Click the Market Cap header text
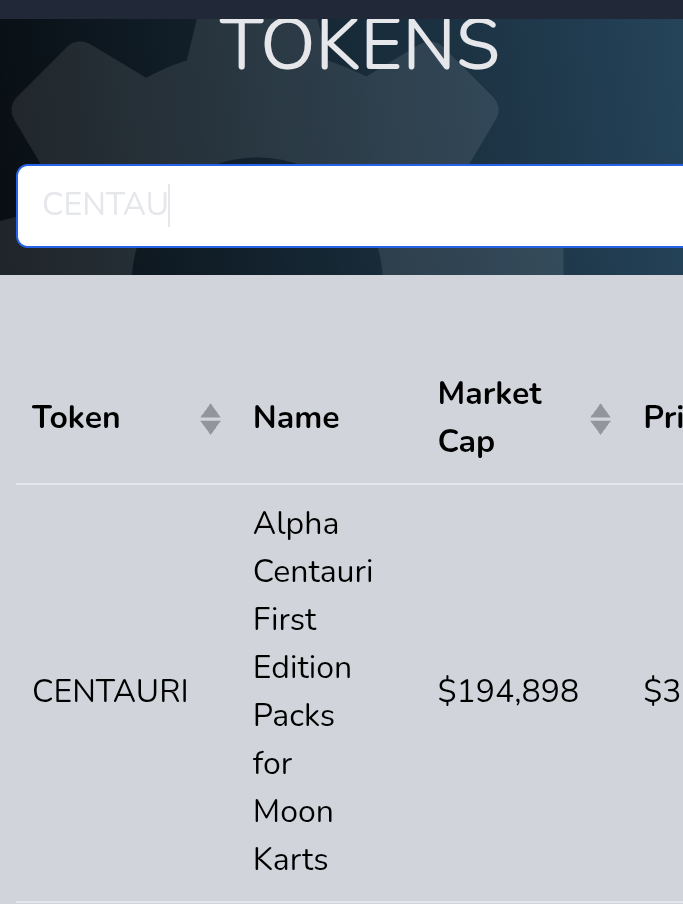Screen dimensions: 683x904 click(x=490, y=417)
